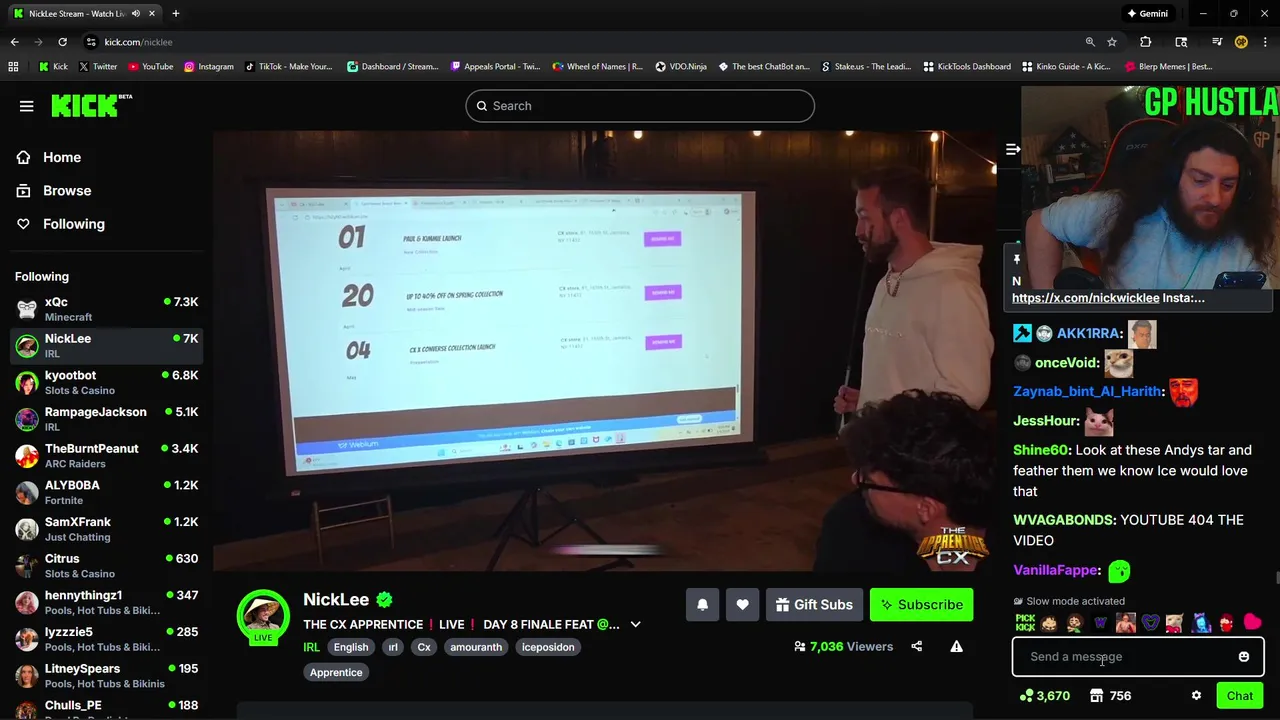Click NickLee streamer avatar
Screen dimensions: 1280x720
[x=263, y=615]
